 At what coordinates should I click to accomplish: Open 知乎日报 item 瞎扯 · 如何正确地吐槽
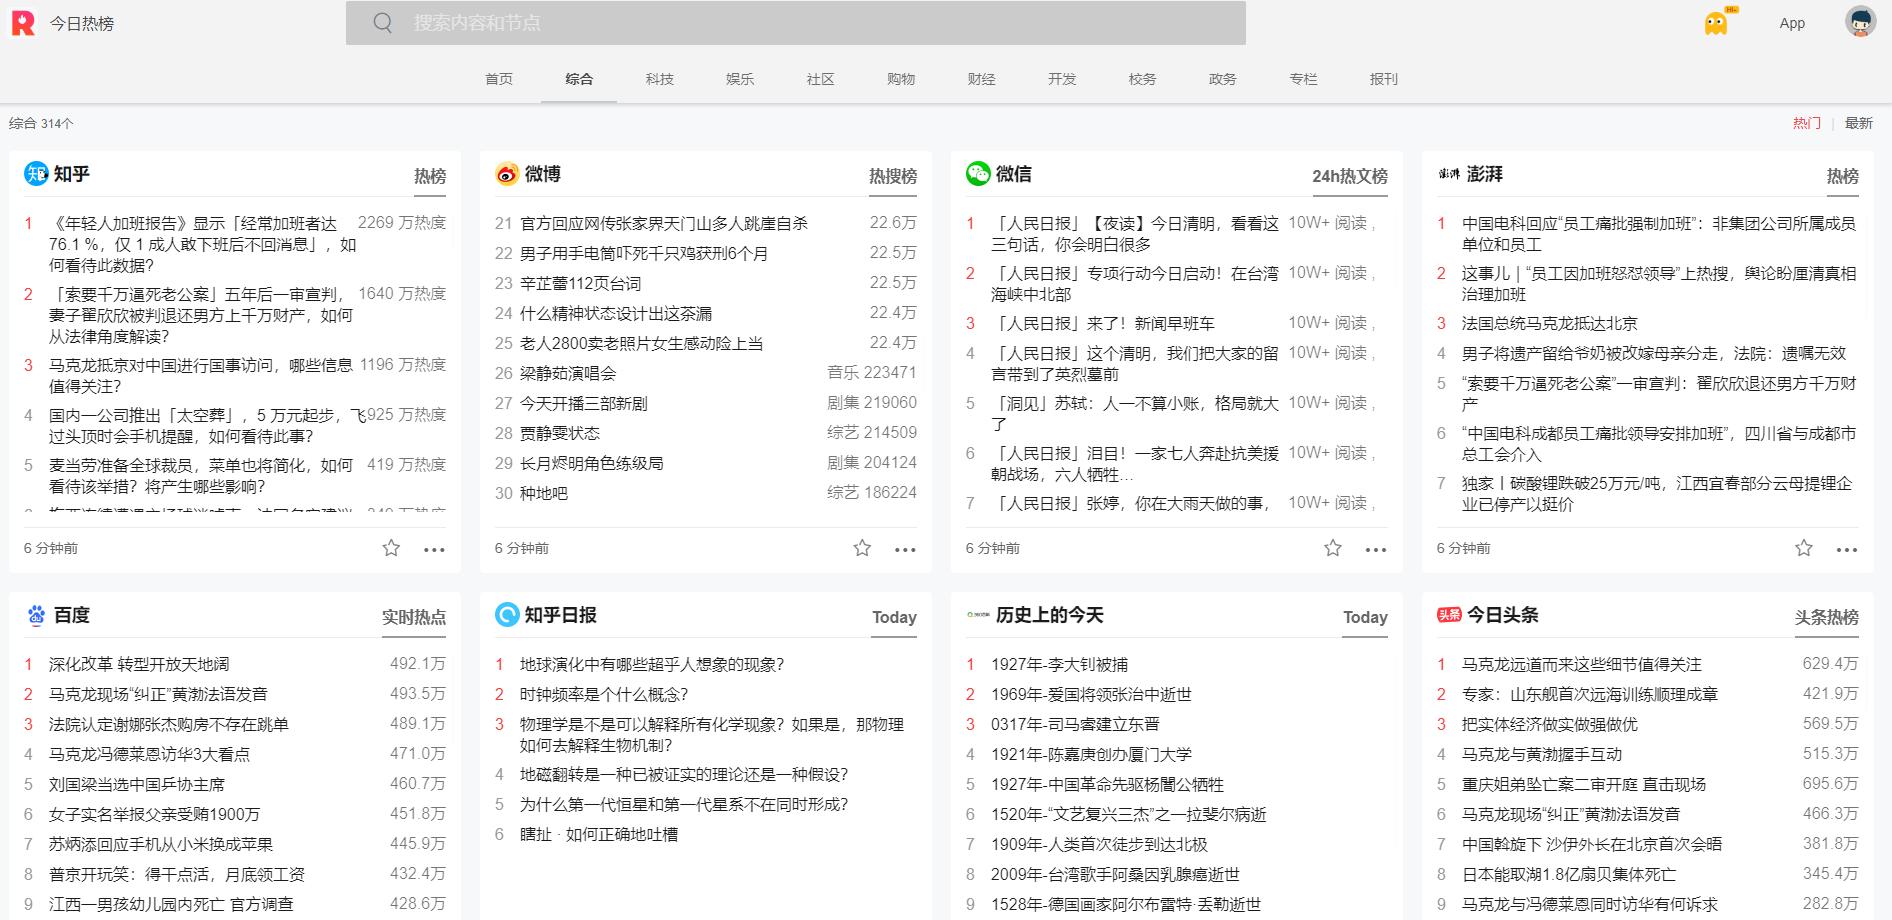[599, 834]
